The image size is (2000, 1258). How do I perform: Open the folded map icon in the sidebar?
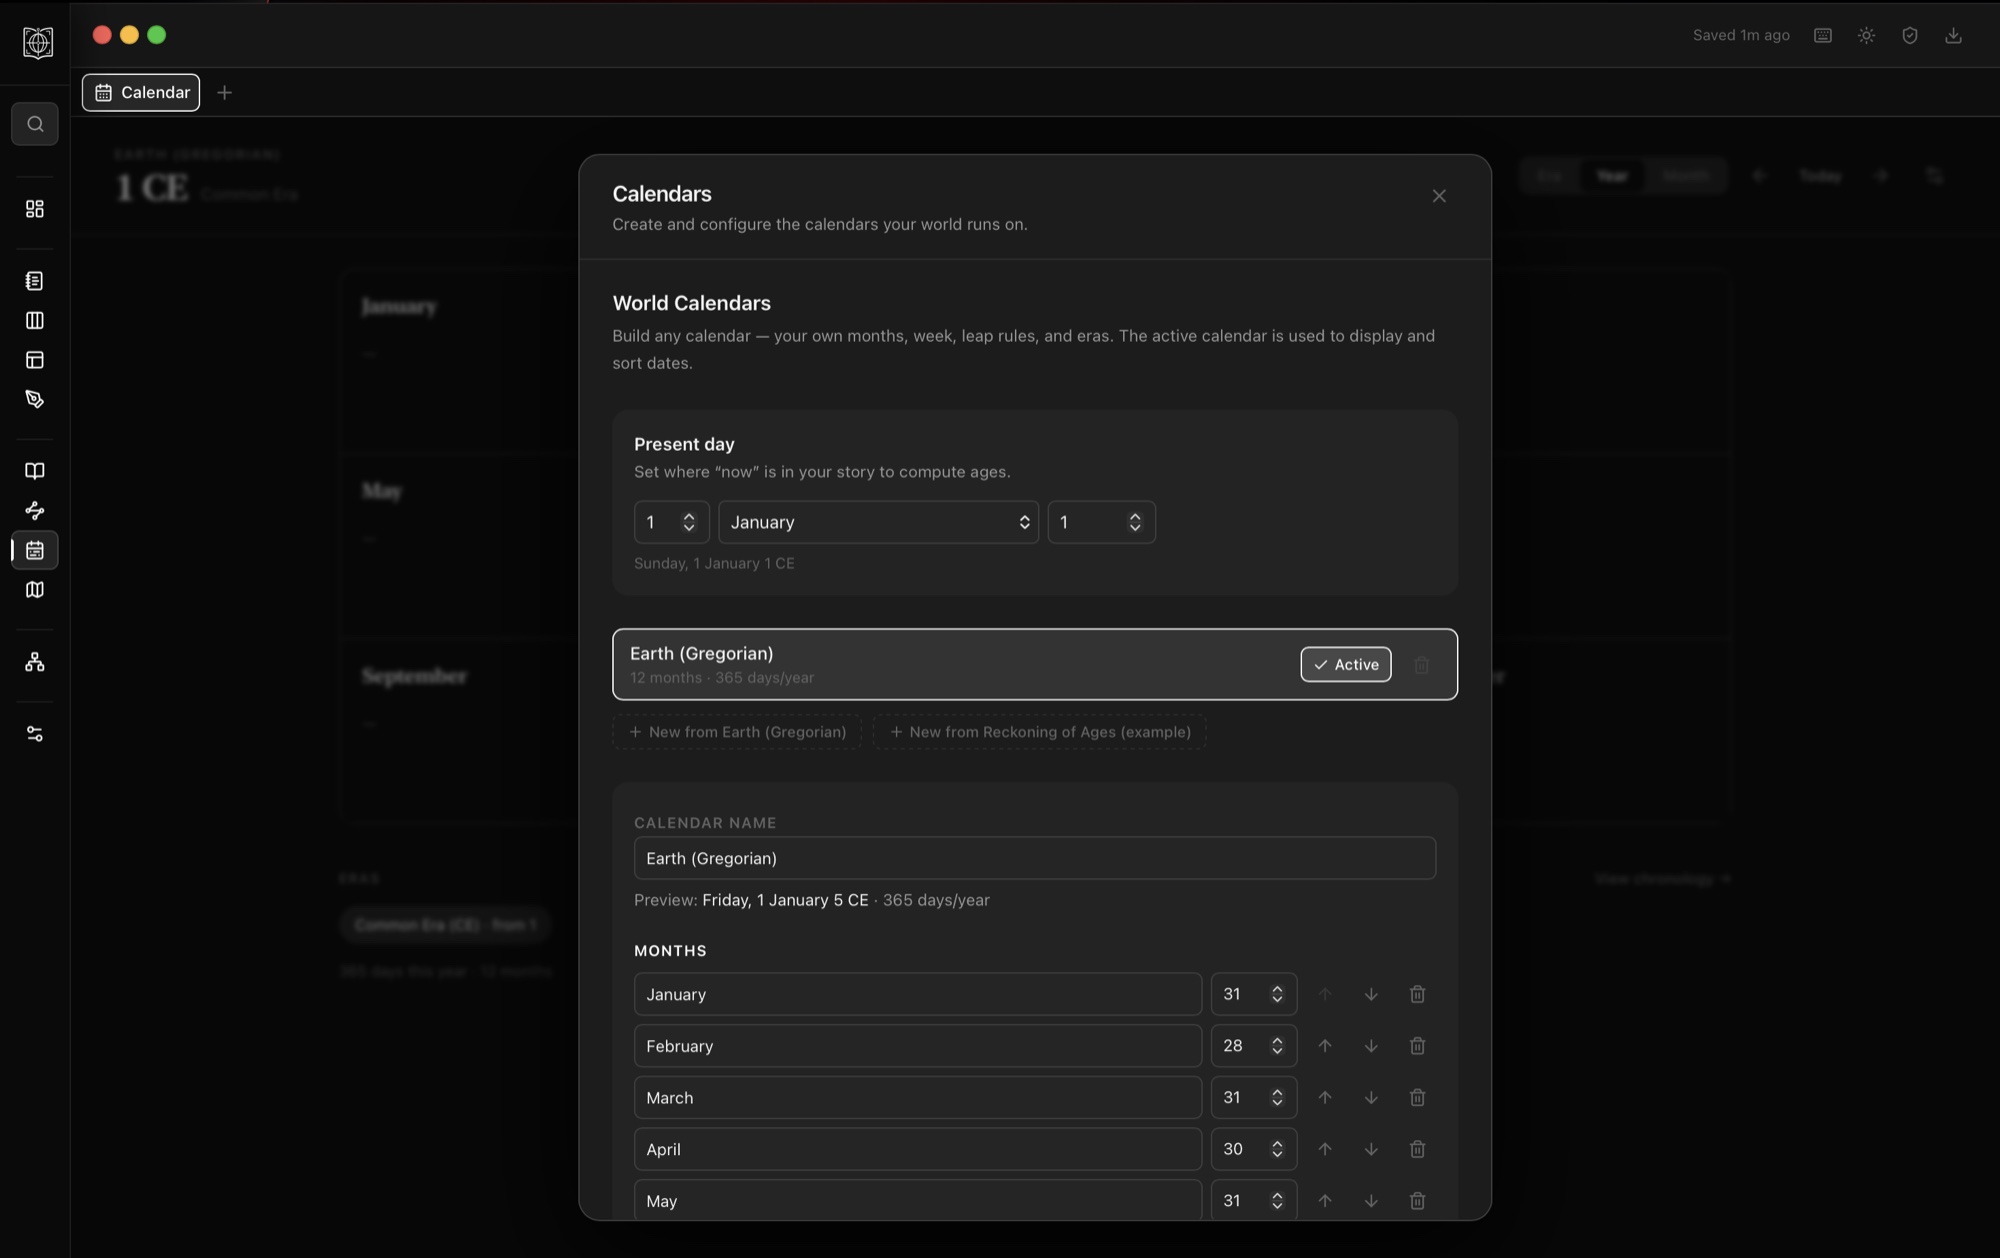(35, 590)
